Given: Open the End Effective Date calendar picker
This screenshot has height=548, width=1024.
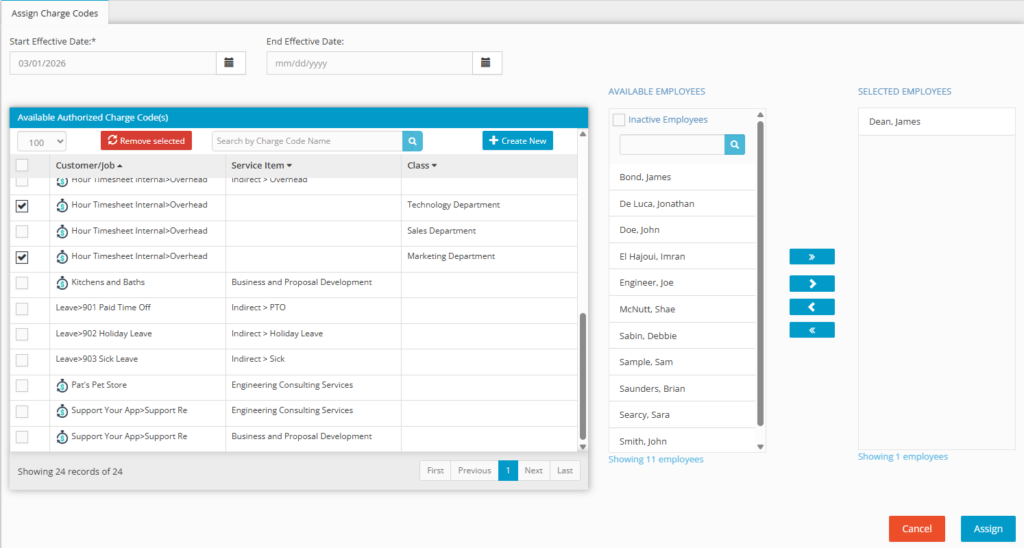Looking at the screenshot, I should point(486,63).
